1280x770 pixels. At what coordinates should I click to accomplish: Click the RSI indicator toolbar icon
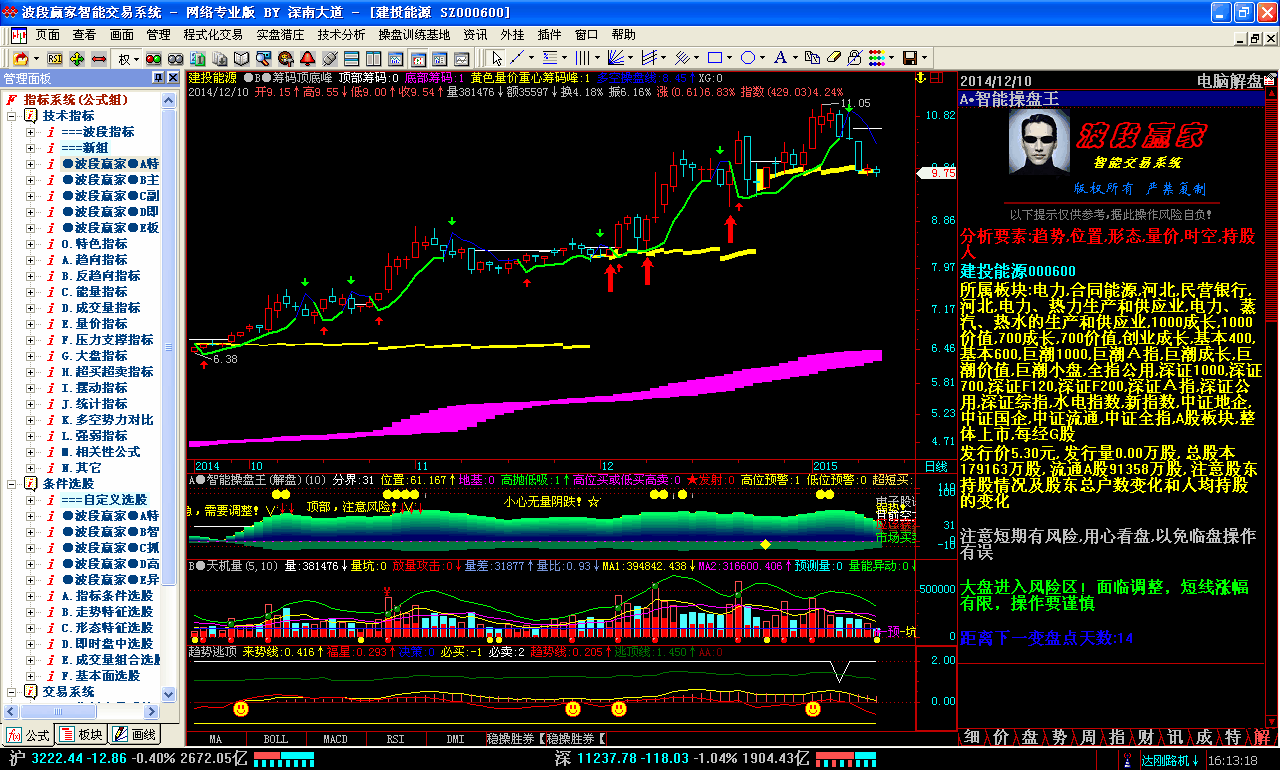point(54,58)
